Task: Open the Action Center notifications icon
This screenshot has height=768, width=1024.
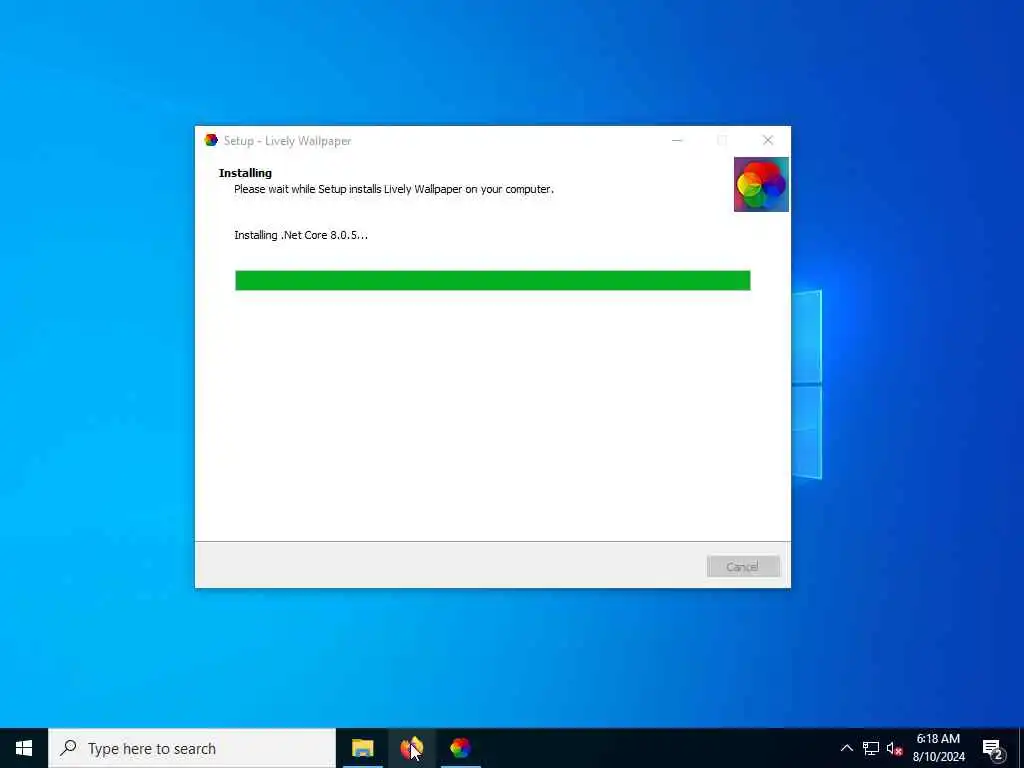Action: (993, 748)
